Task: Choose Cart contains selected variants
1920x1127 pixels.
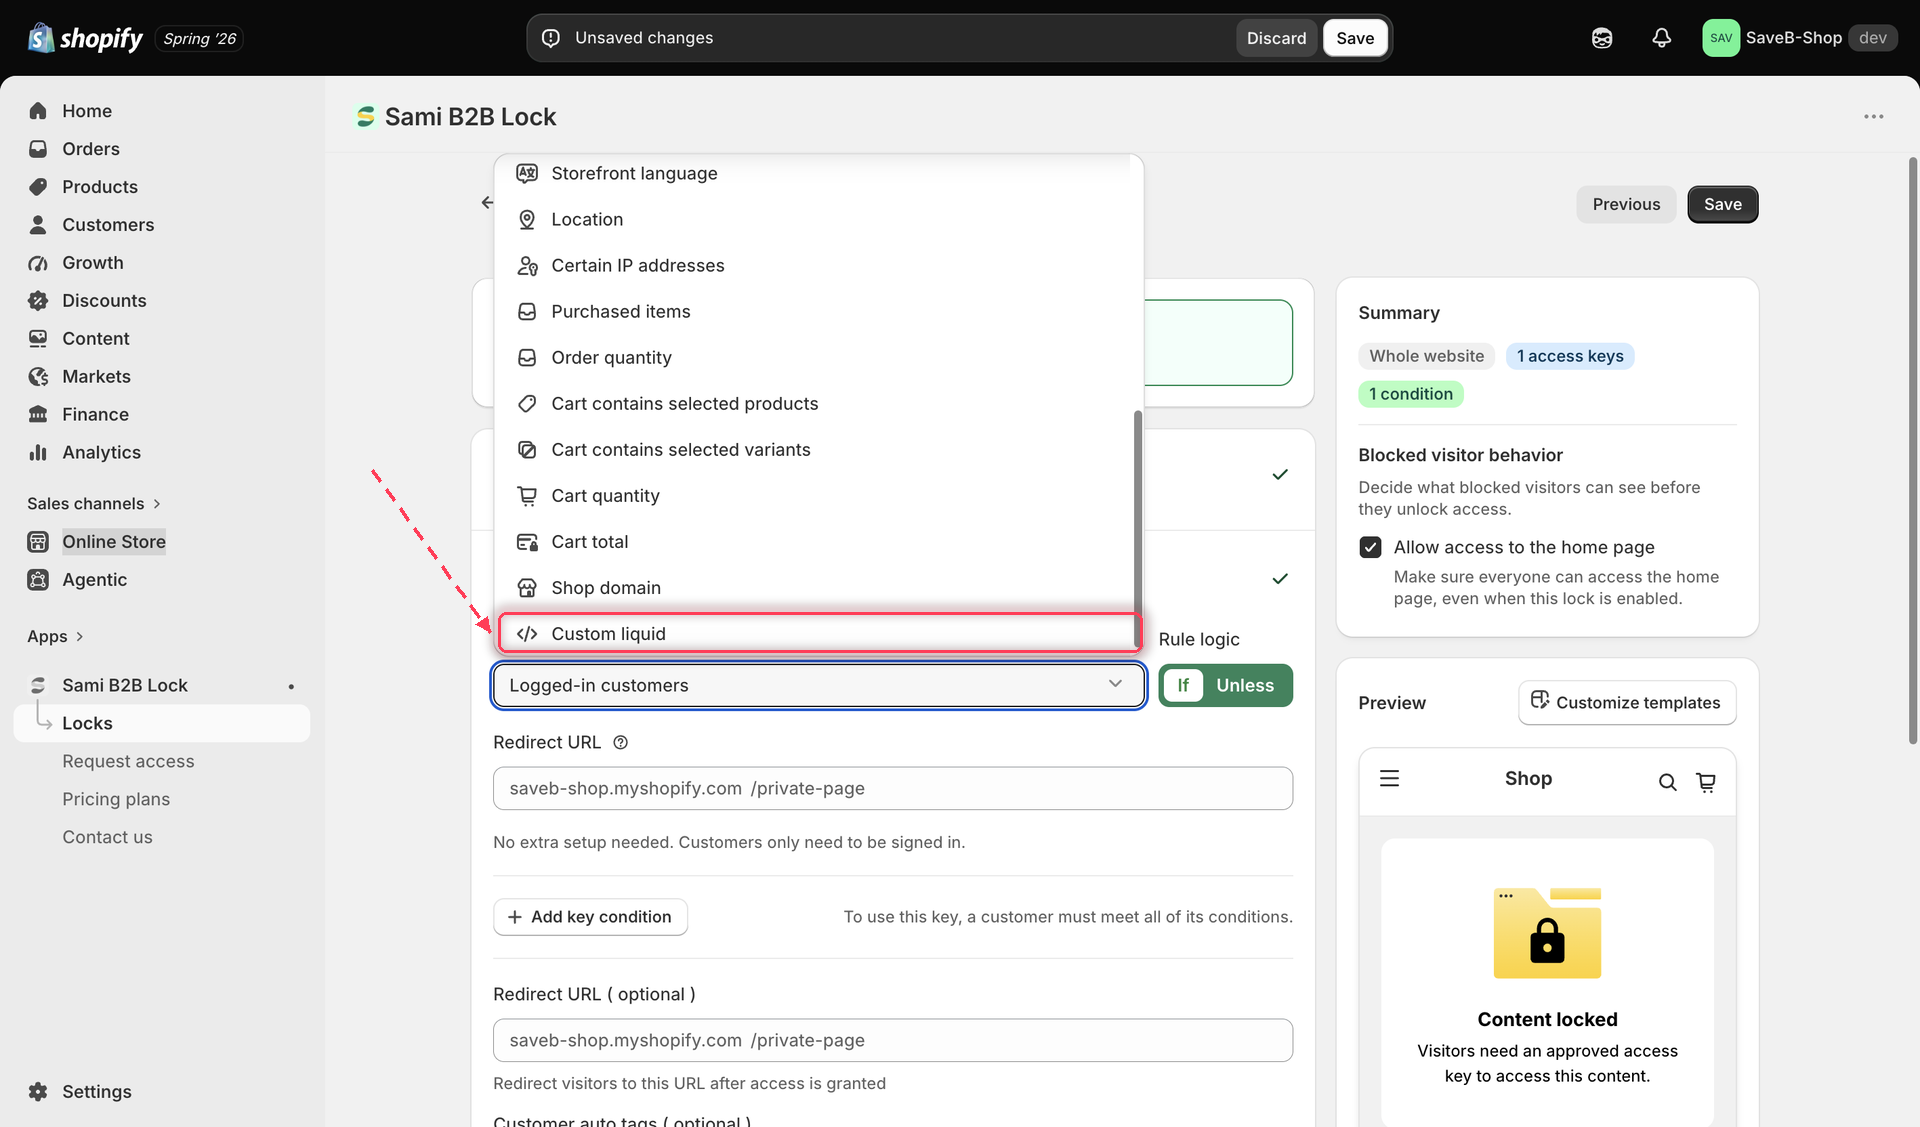Action: pos(818,450)
